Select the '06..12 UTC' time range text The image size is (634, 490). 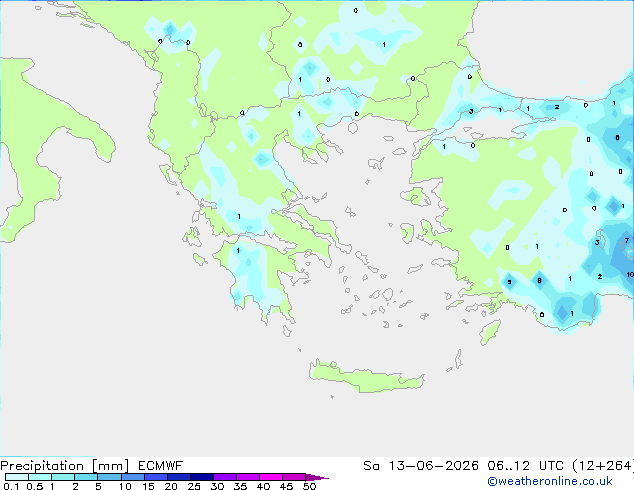[x=525, y=466]
